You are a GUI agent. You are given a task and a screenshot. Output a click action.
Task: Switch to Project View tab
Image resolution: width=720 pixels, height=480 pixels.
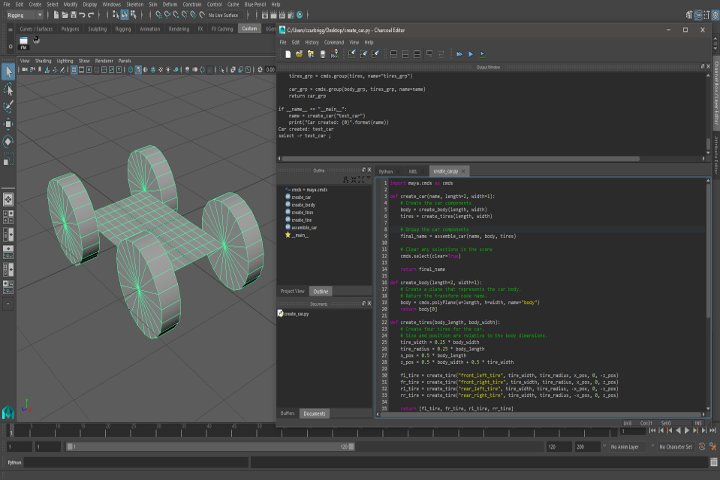tap(292, 291)
